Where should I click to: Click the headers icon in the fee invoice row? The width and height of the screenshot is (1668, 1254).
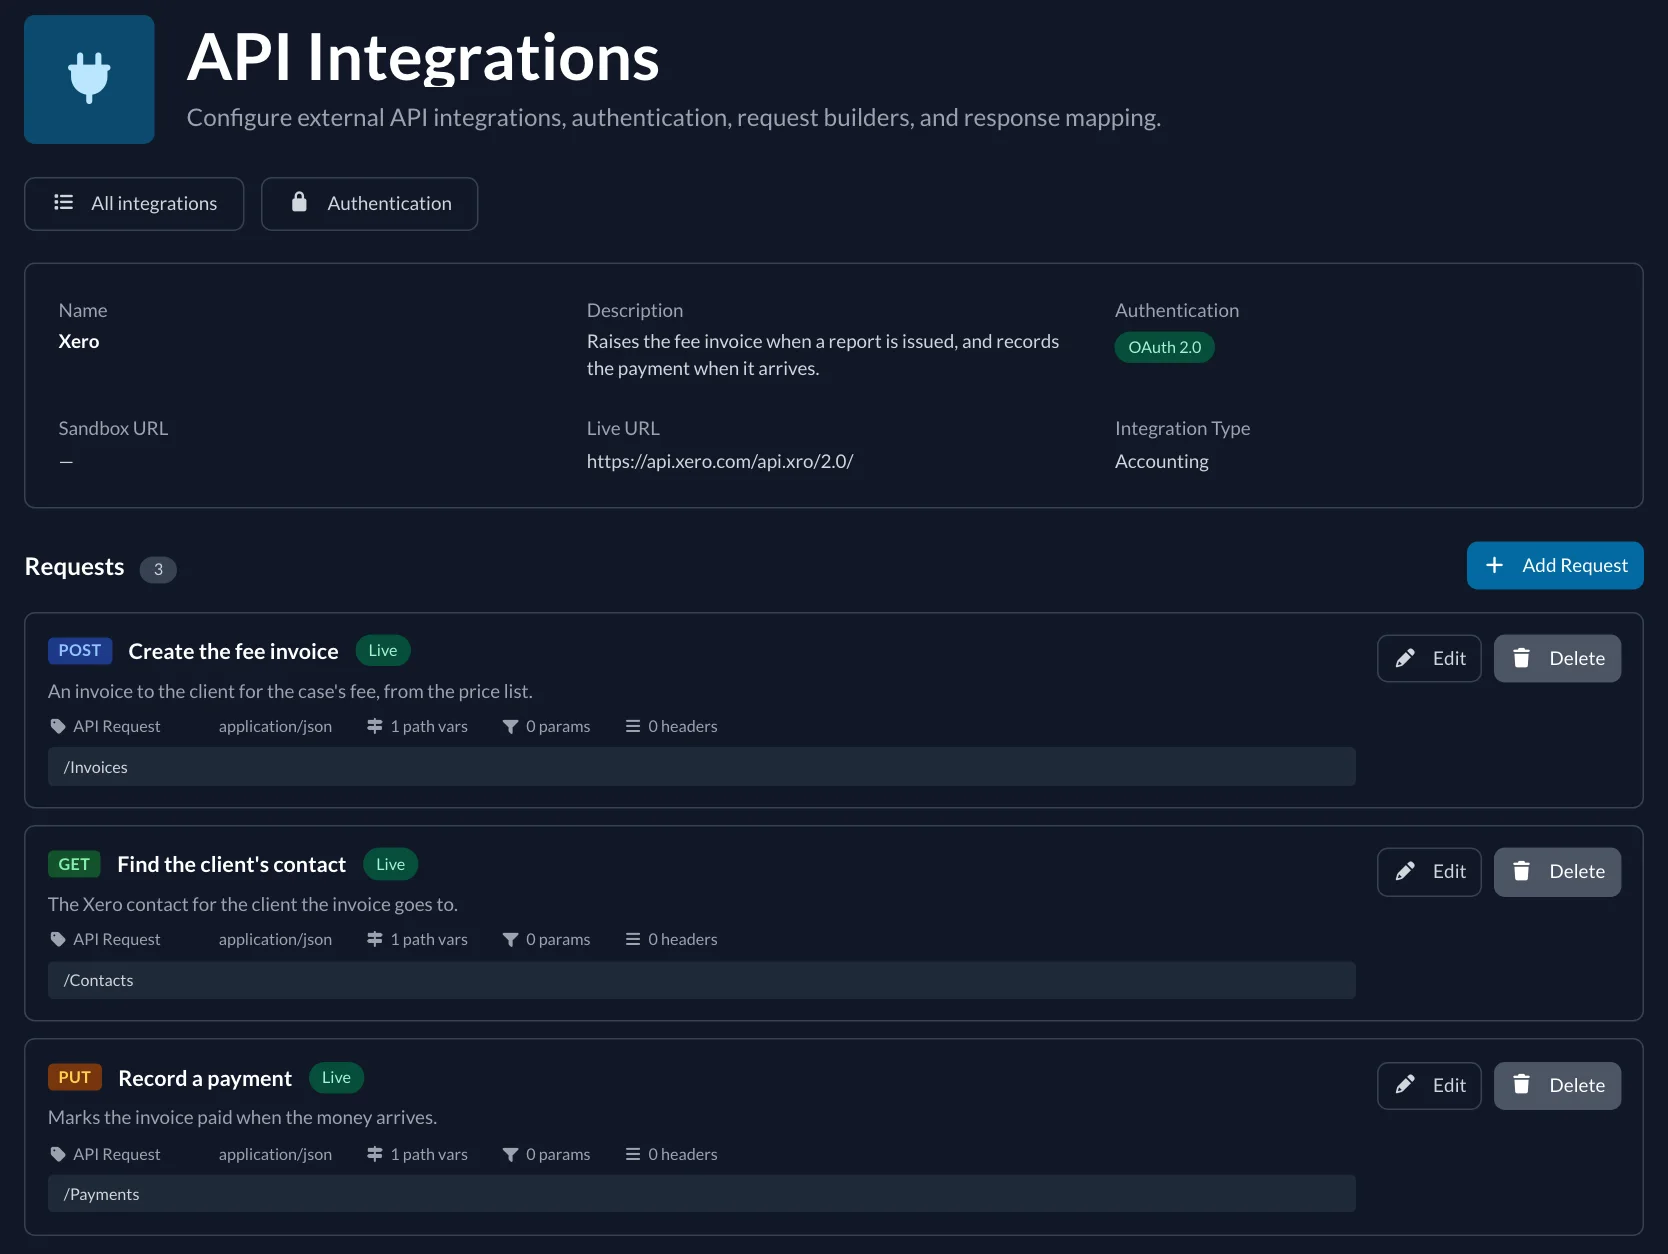pyautogui.click(x=633, y=727)
